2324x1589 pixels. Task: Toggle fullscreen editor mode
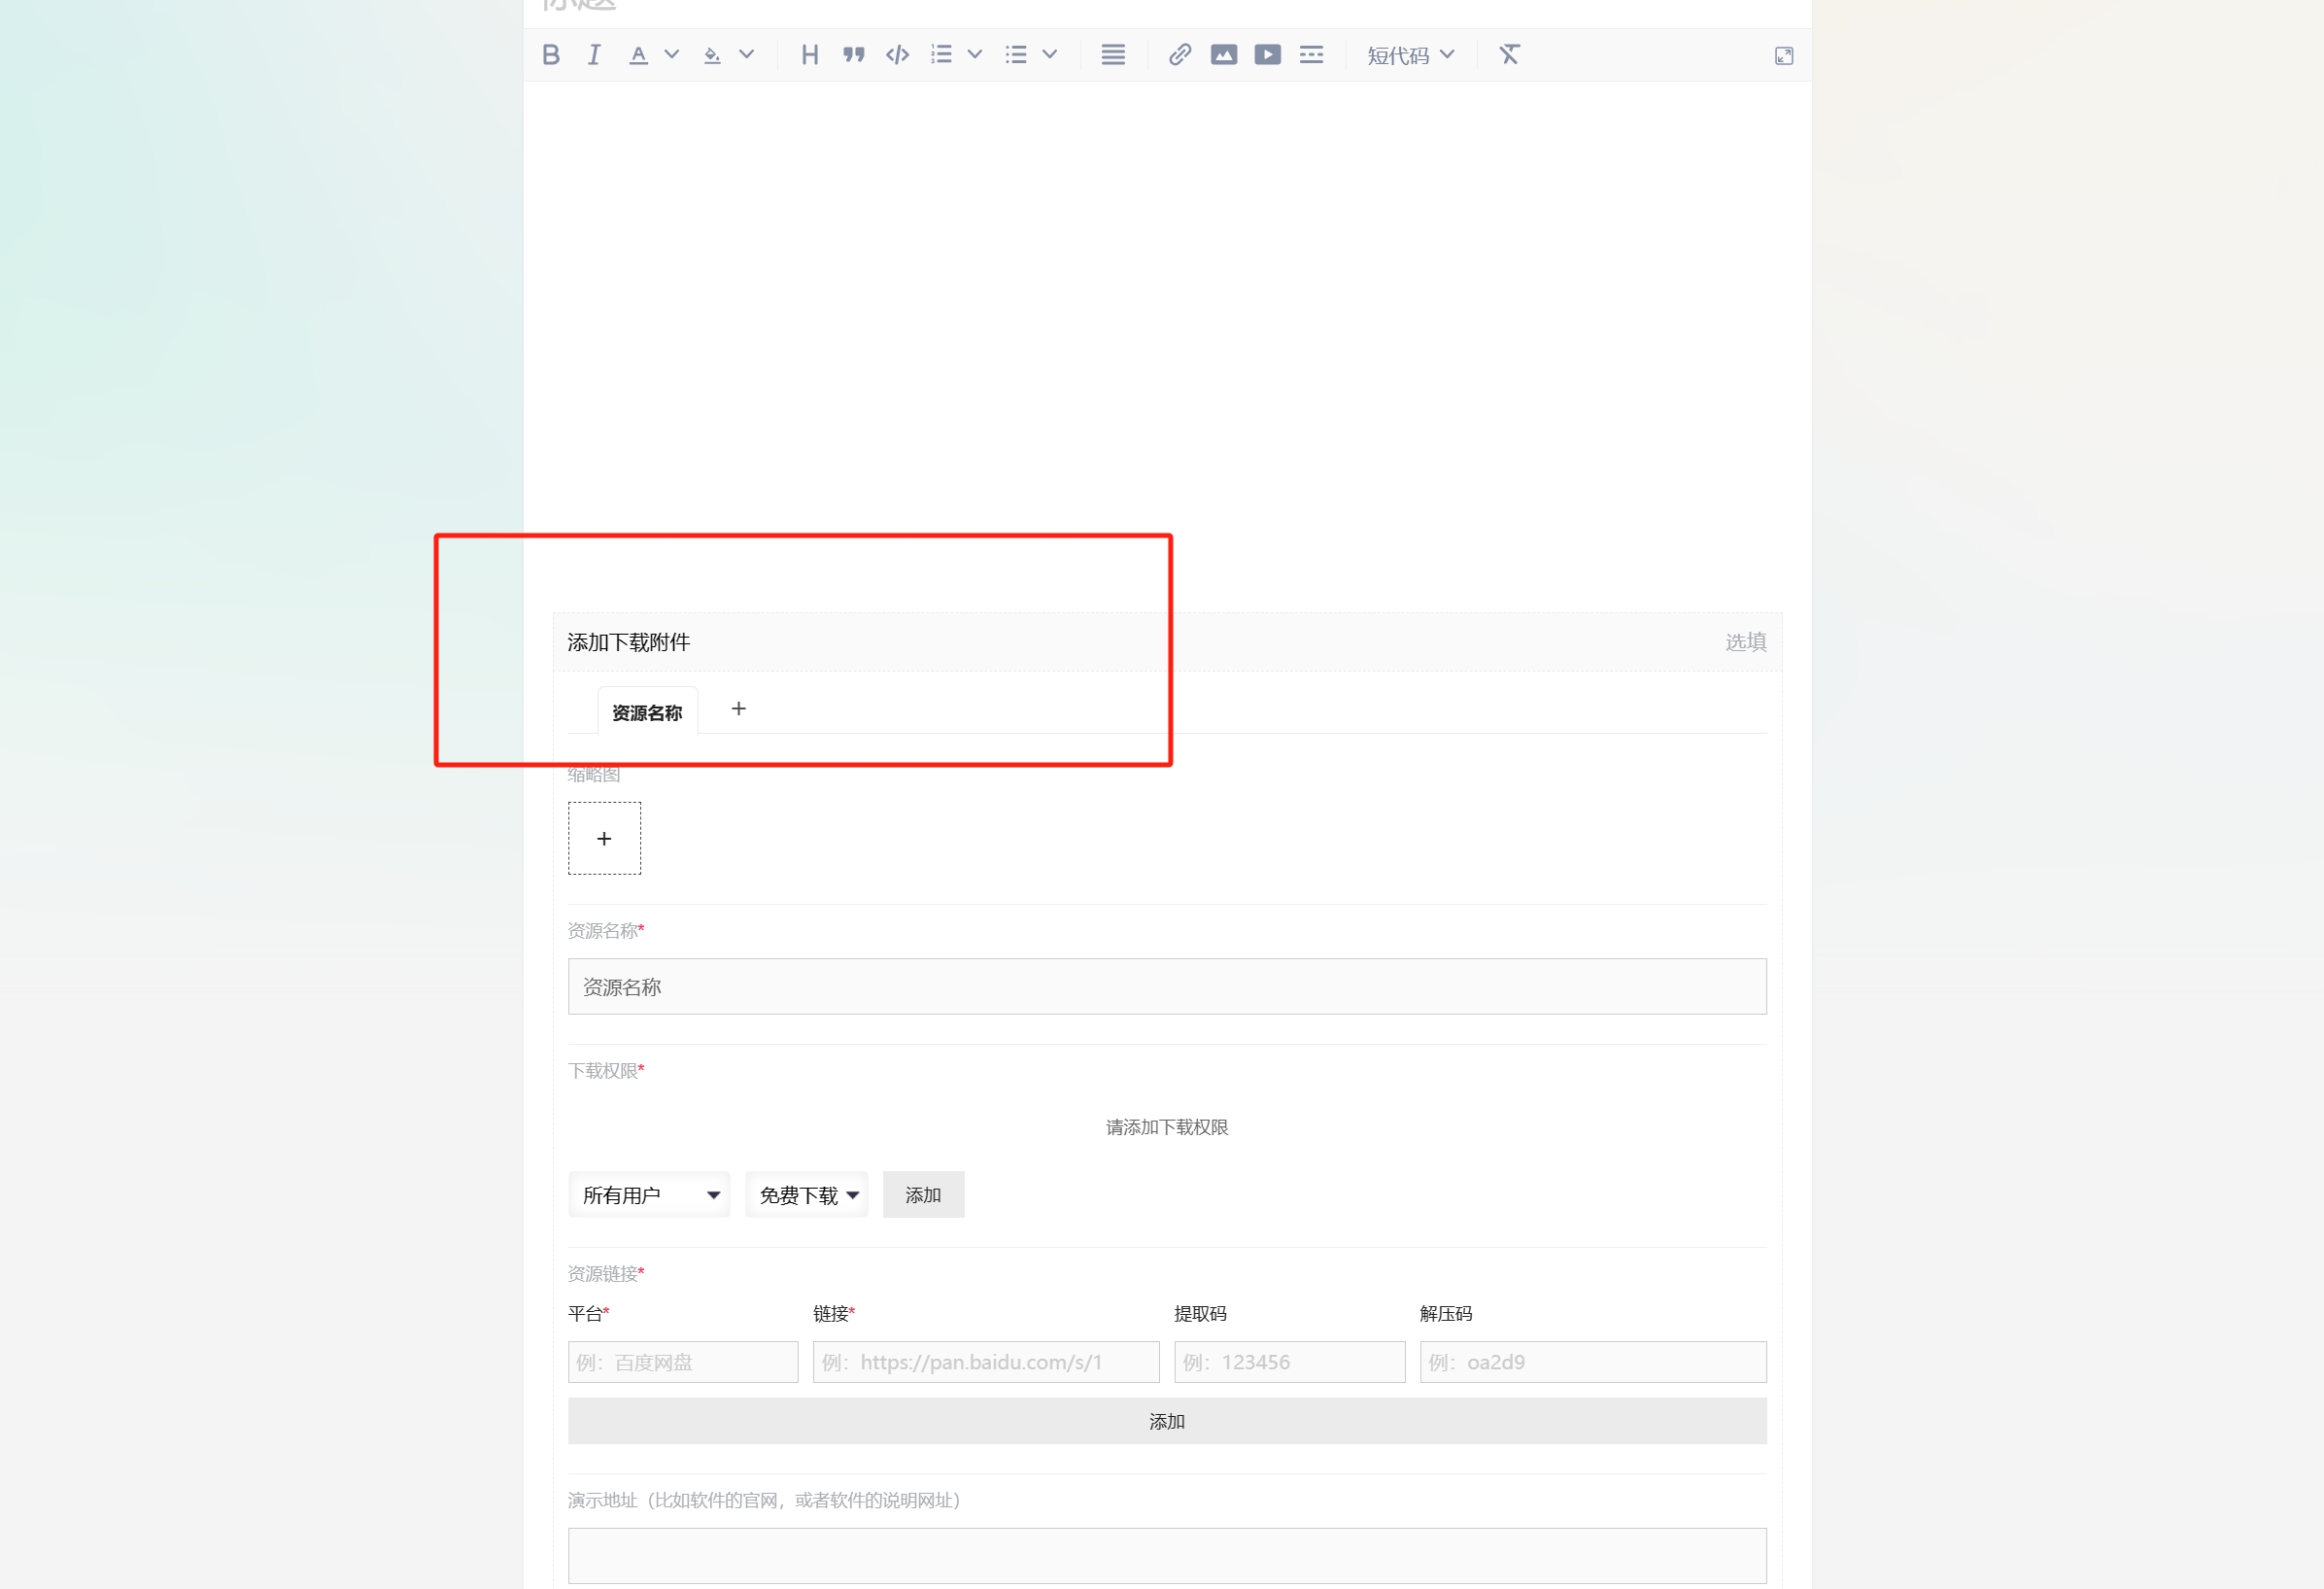[1783, 56]
